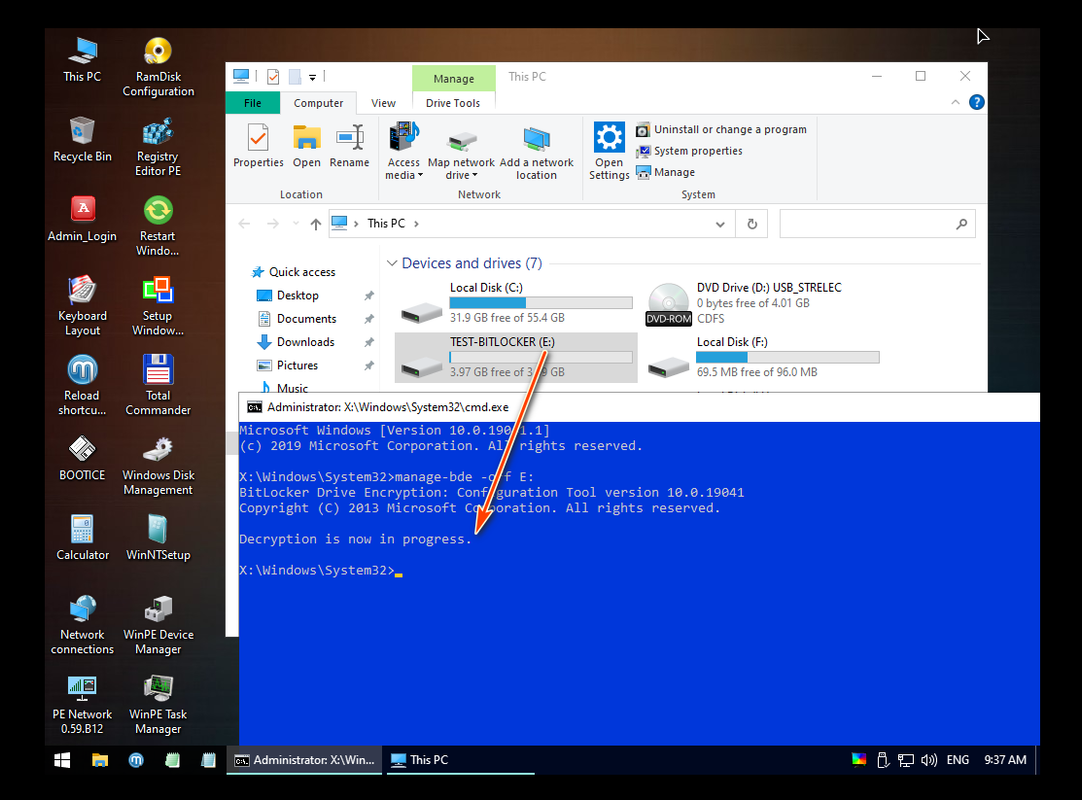Click the Rename ribbon button
The width and height of the screenshot is (1082, 800).
[x=349, y=146]
